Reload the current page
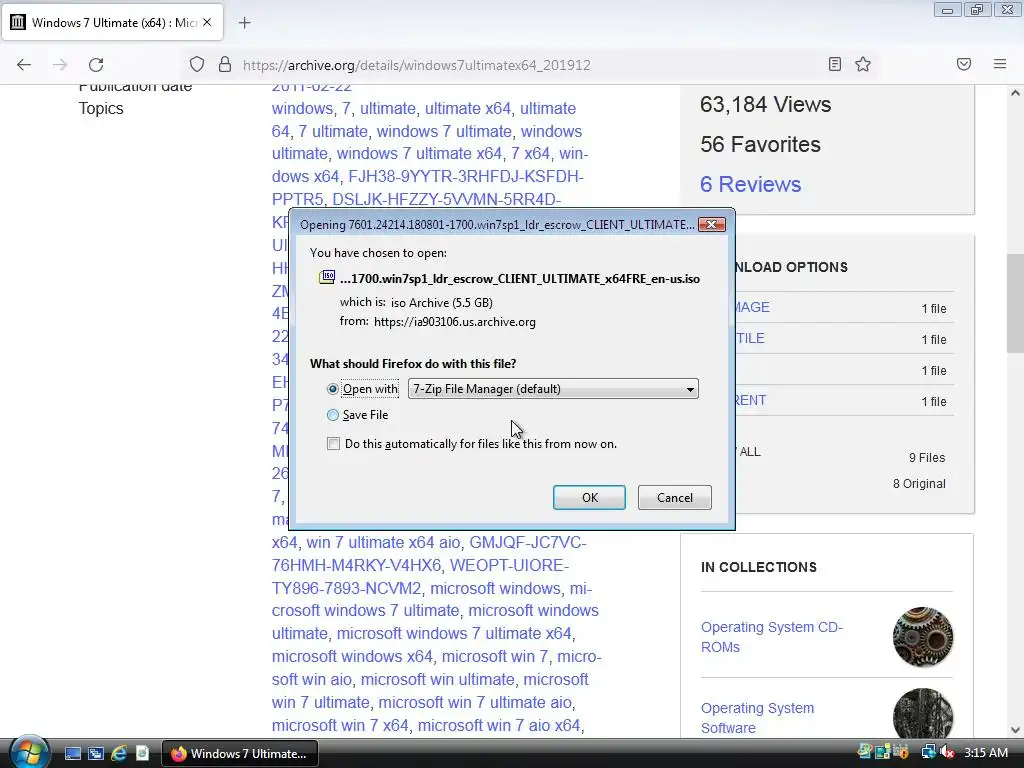The image size is (1024, 768). pyautogui.click(x=96, y=65)
